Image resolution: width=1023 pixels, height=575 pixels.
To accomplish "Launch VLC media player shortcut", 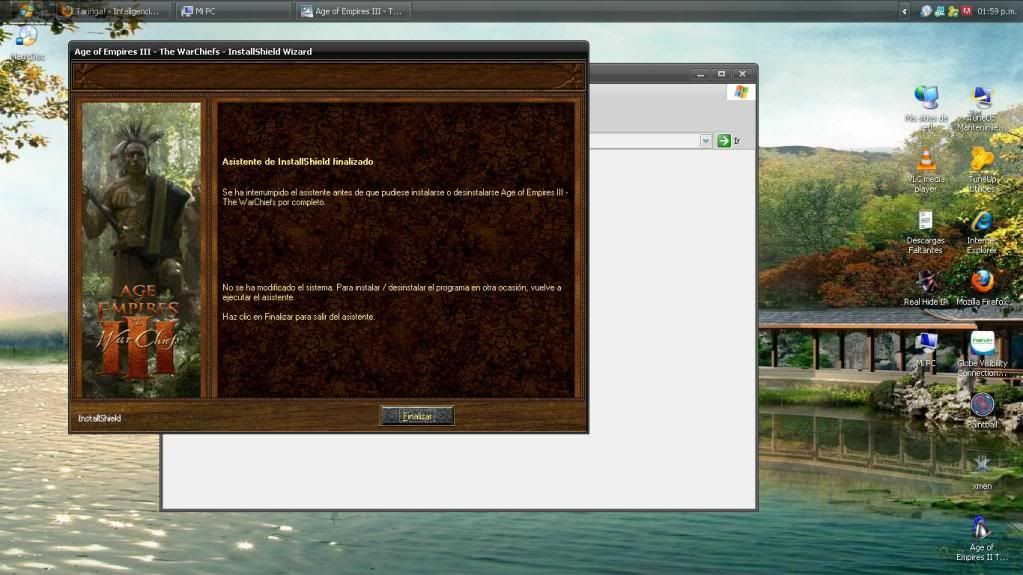I will point(925,170).
